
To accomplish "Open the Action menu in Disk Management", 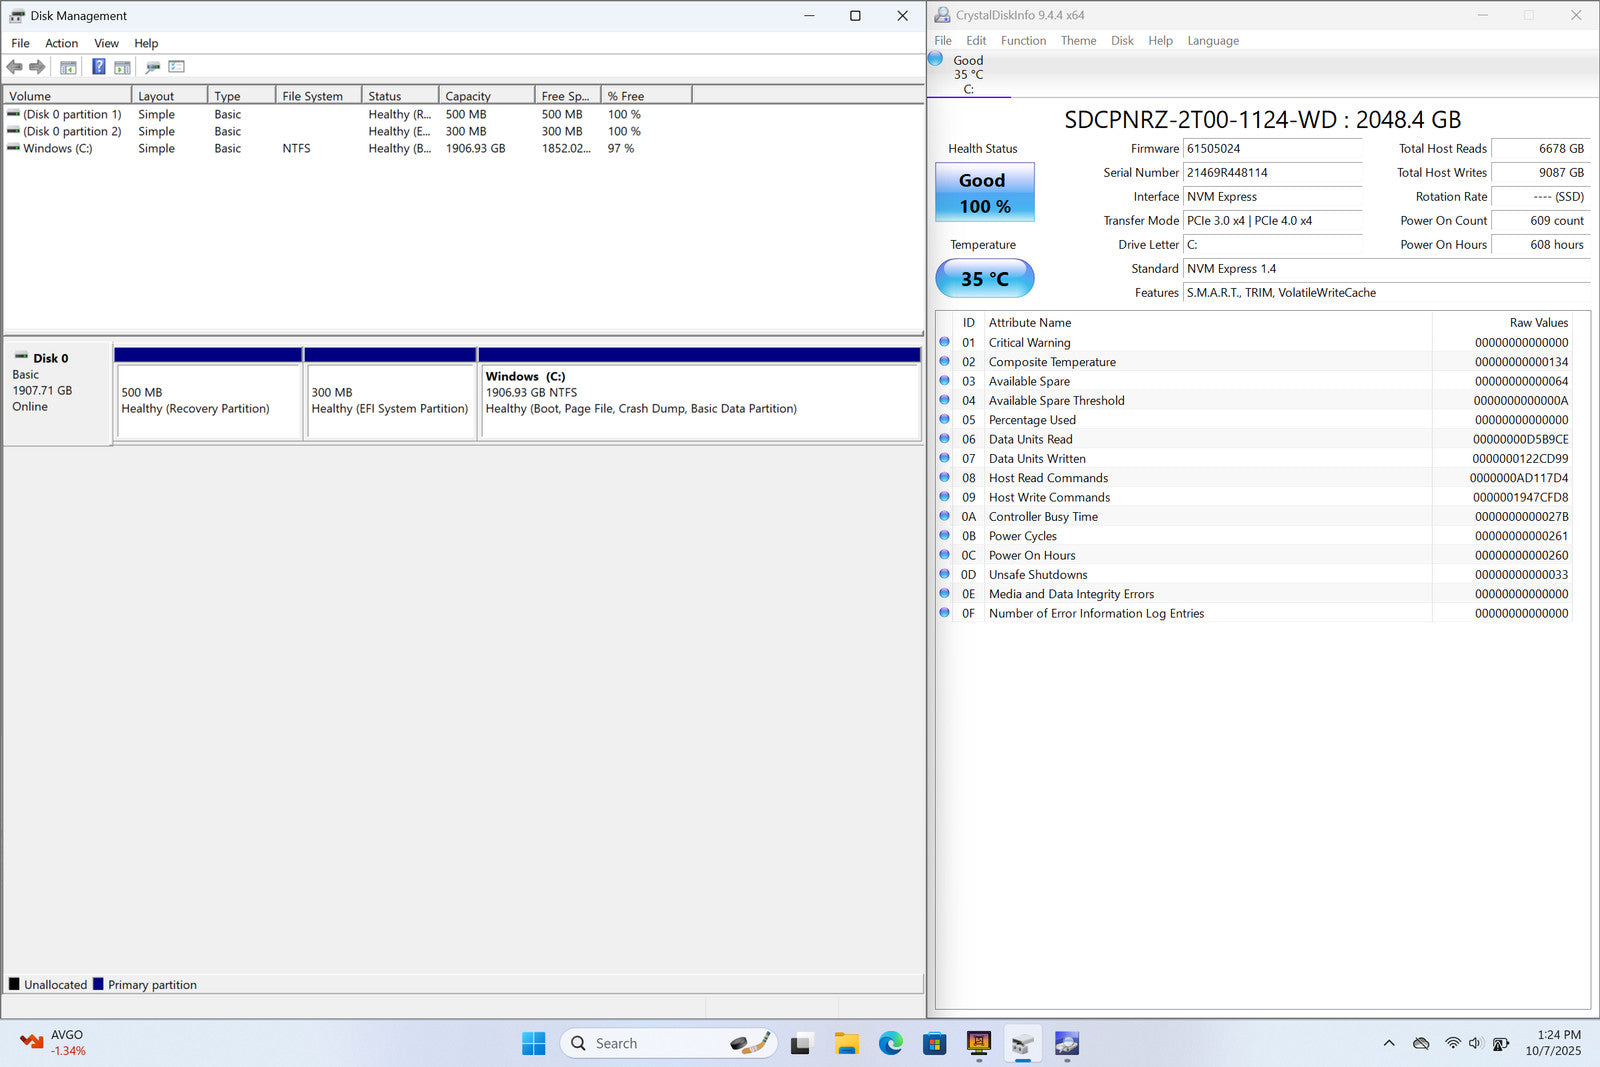I will 61,43.
